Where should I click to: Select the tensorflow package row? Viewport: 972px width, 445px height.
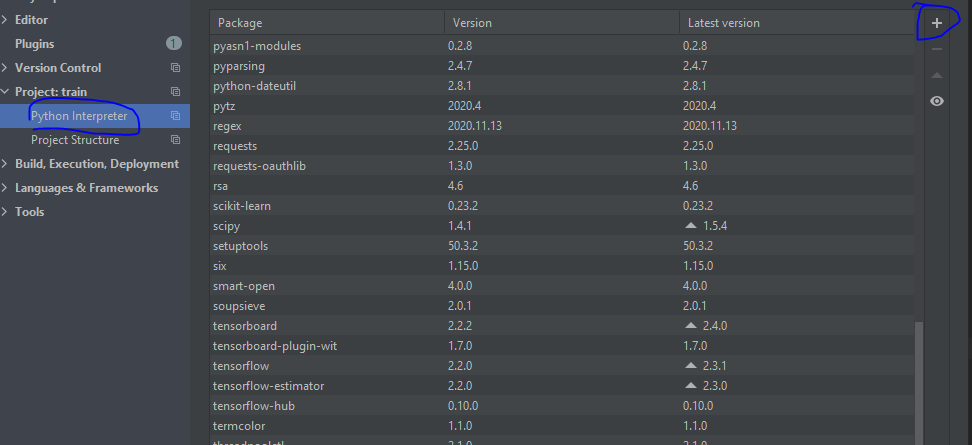tap(562, 366)
